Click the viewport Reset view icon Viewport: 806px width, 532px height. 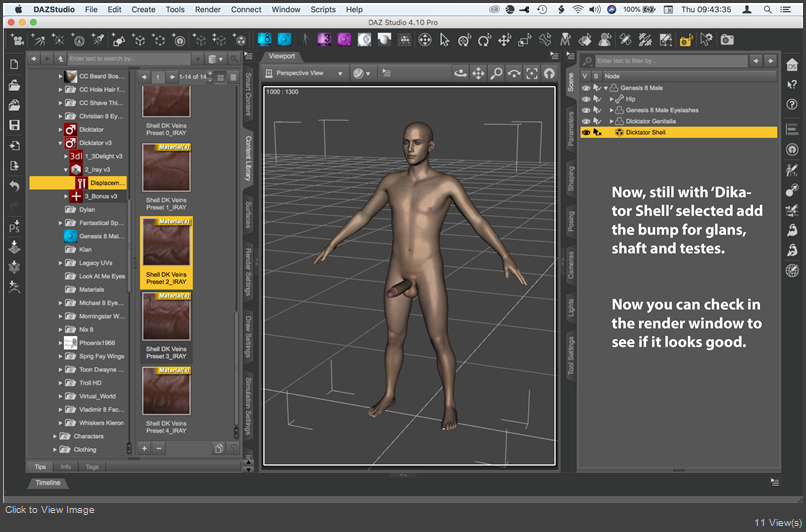[x=549, y=74]
